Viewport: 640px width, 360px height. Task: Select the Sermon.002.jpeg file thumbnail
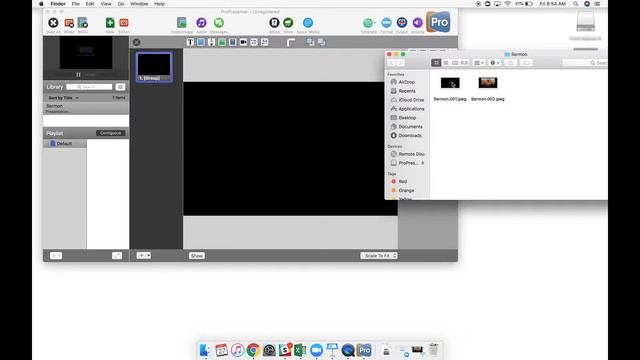(x=488, y=83)
